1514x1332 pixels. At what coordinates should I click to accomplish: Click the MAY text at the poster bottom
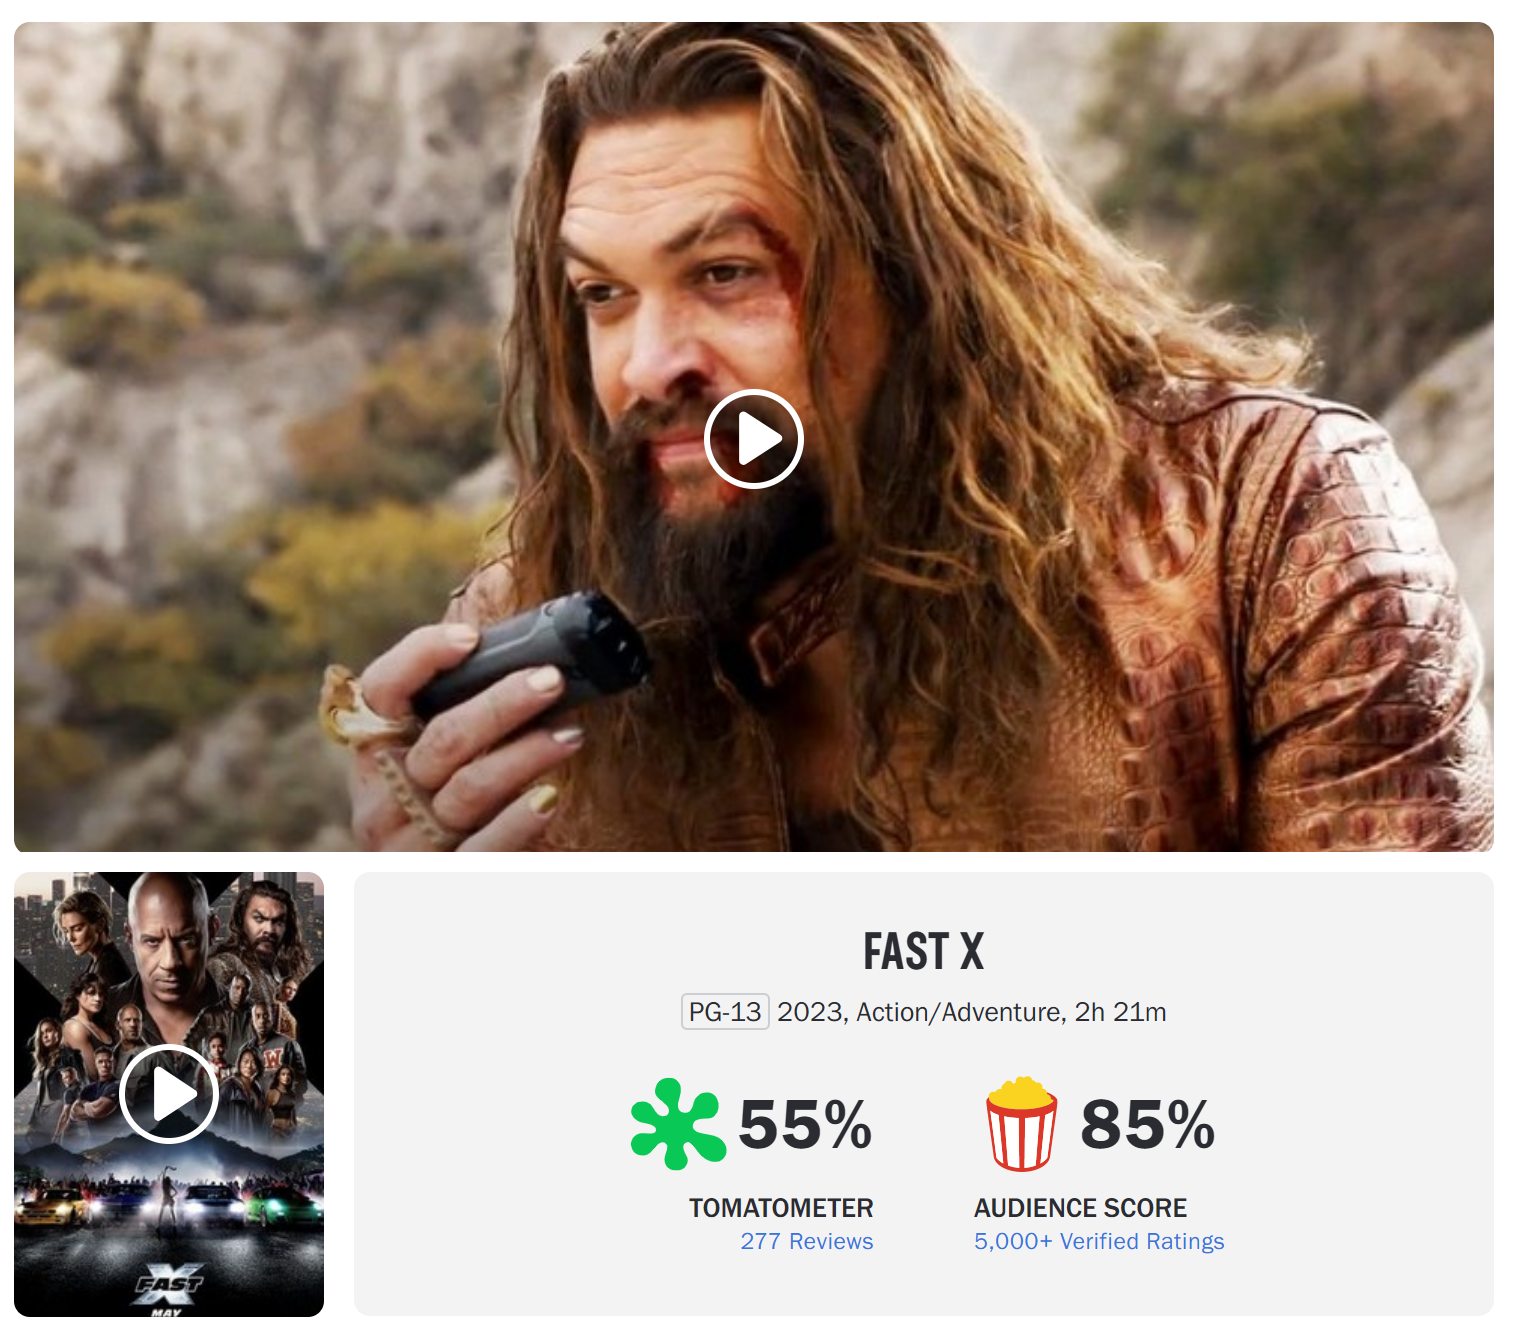pos(166,1312)
